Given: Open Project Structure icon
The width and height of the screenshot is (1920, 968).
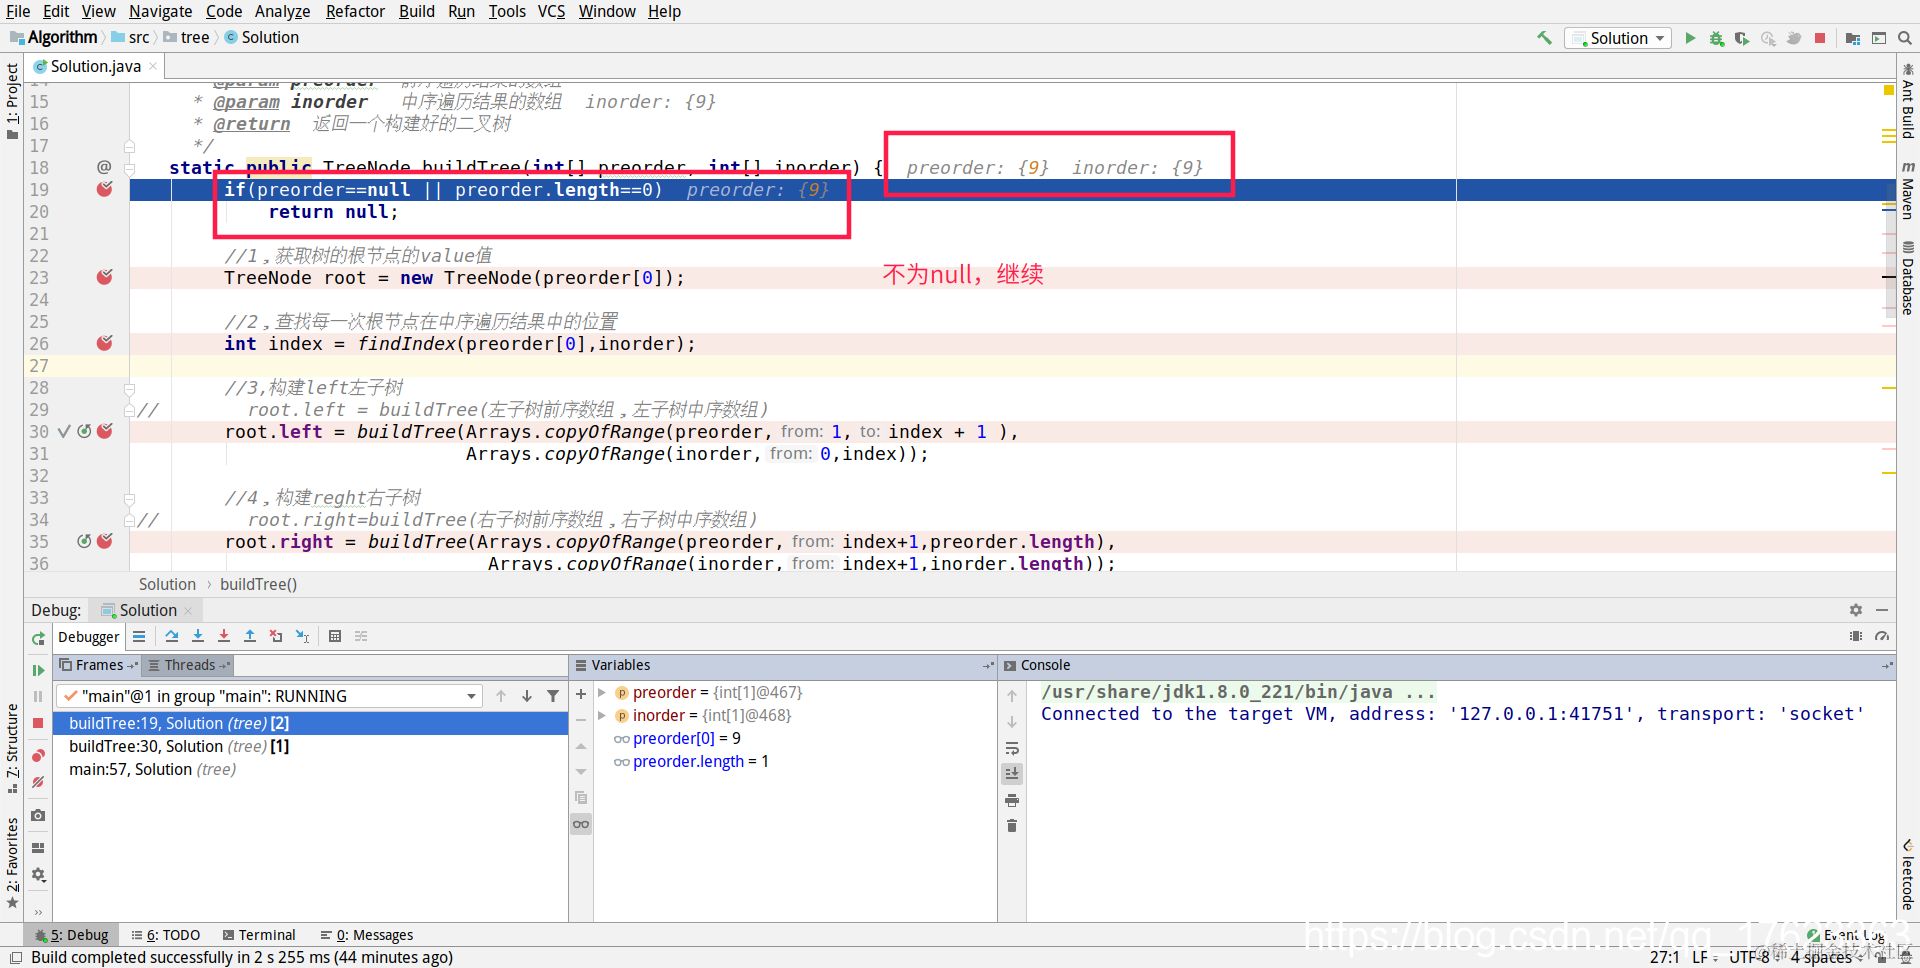Looking at the screenshot, I should 1853,38.
